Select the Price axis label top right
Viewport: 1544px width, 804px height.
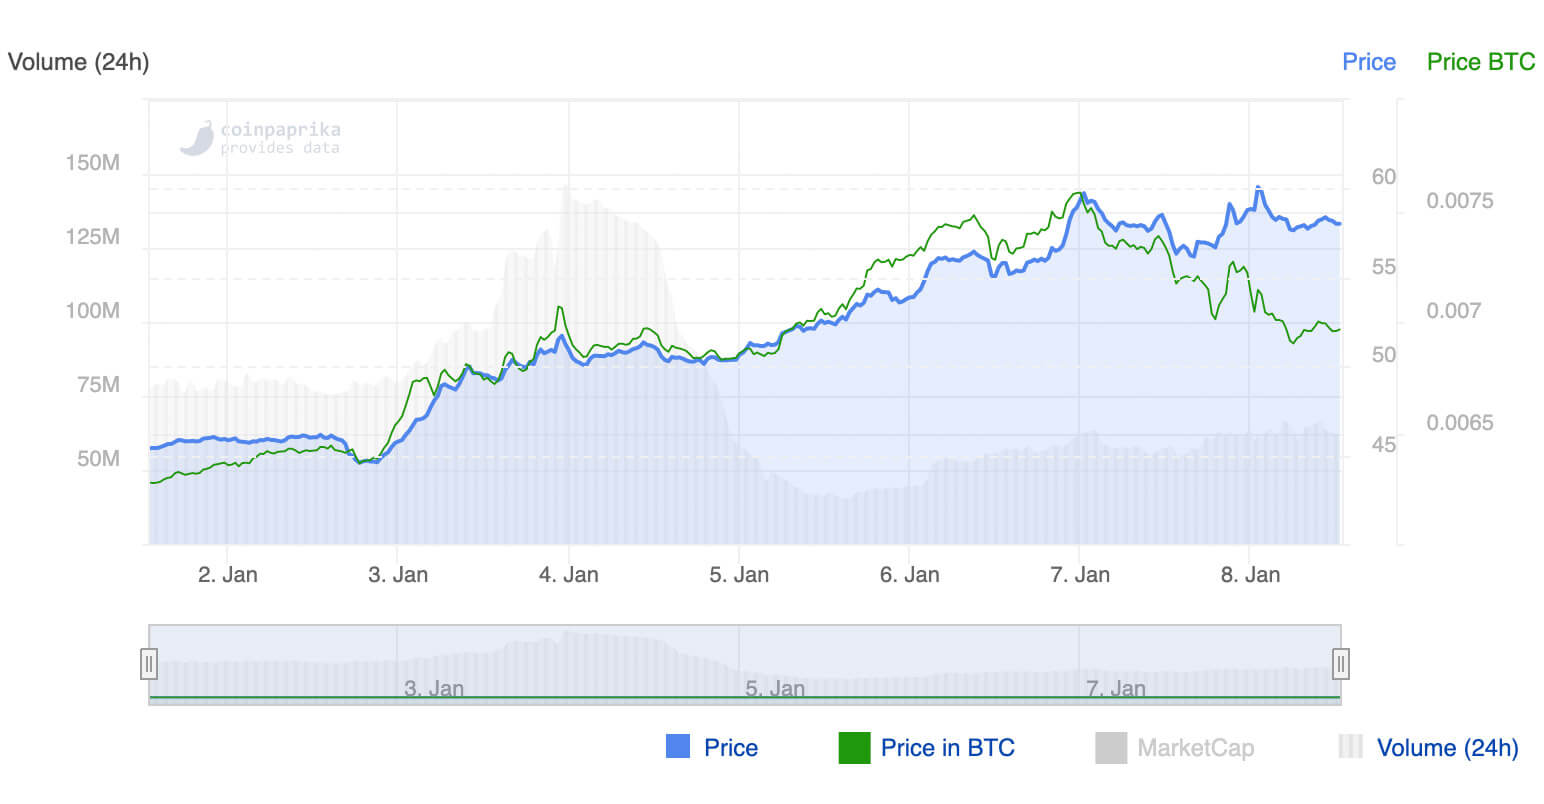[1368, 61]
